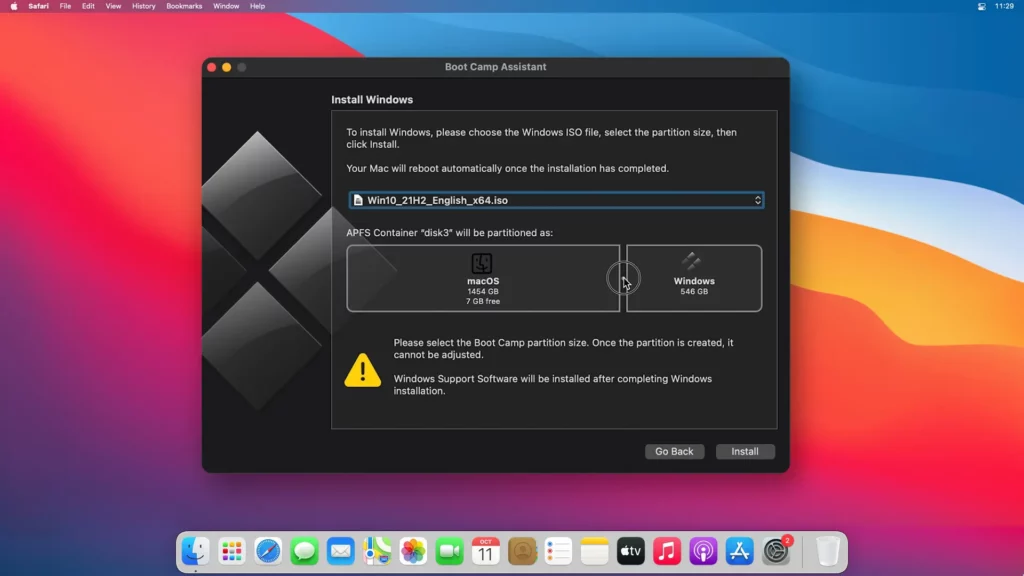
Task: Click the 'Win10_21H2_English_x64.iso' filename
Action: pyautogui.click(x=437, y=200)
